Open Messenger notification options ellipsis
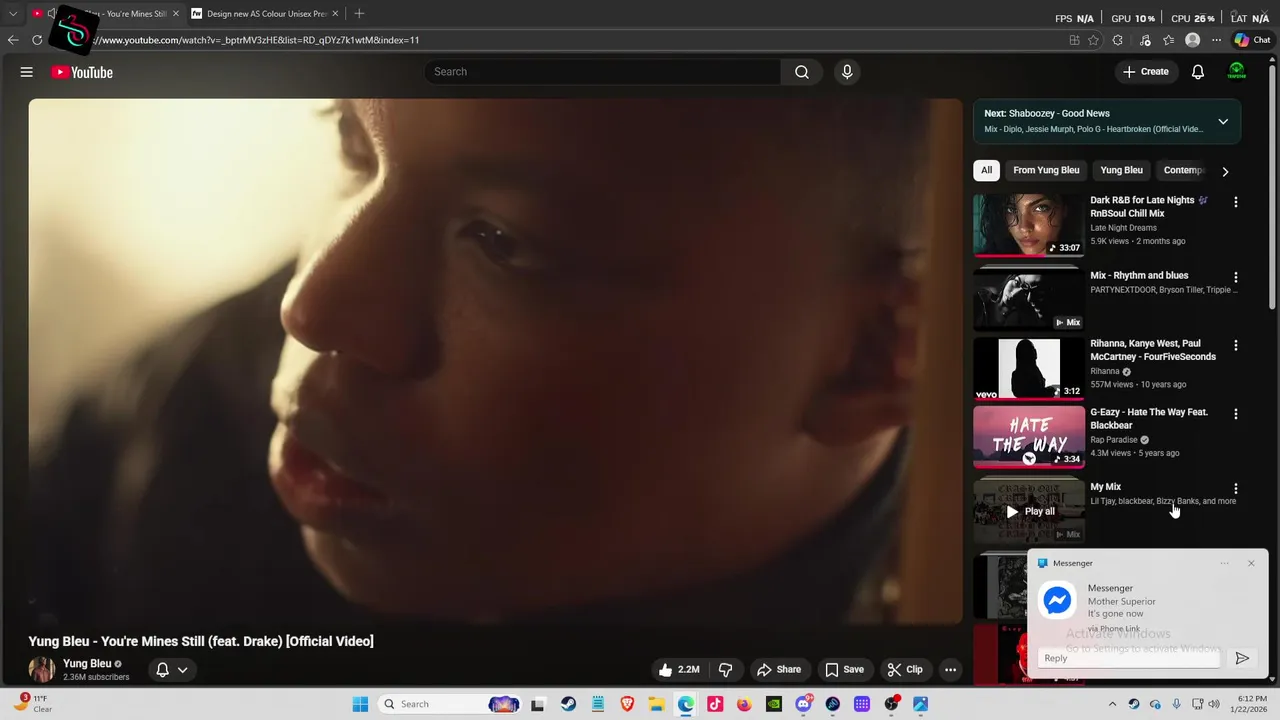This screenshot has height=720, width=1280. coord(1224,563)
